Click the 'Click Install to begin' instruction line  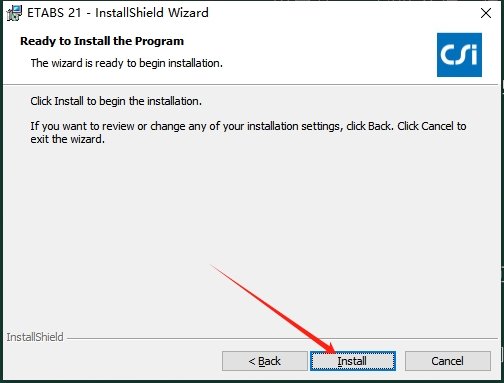(x=116, y=101)
